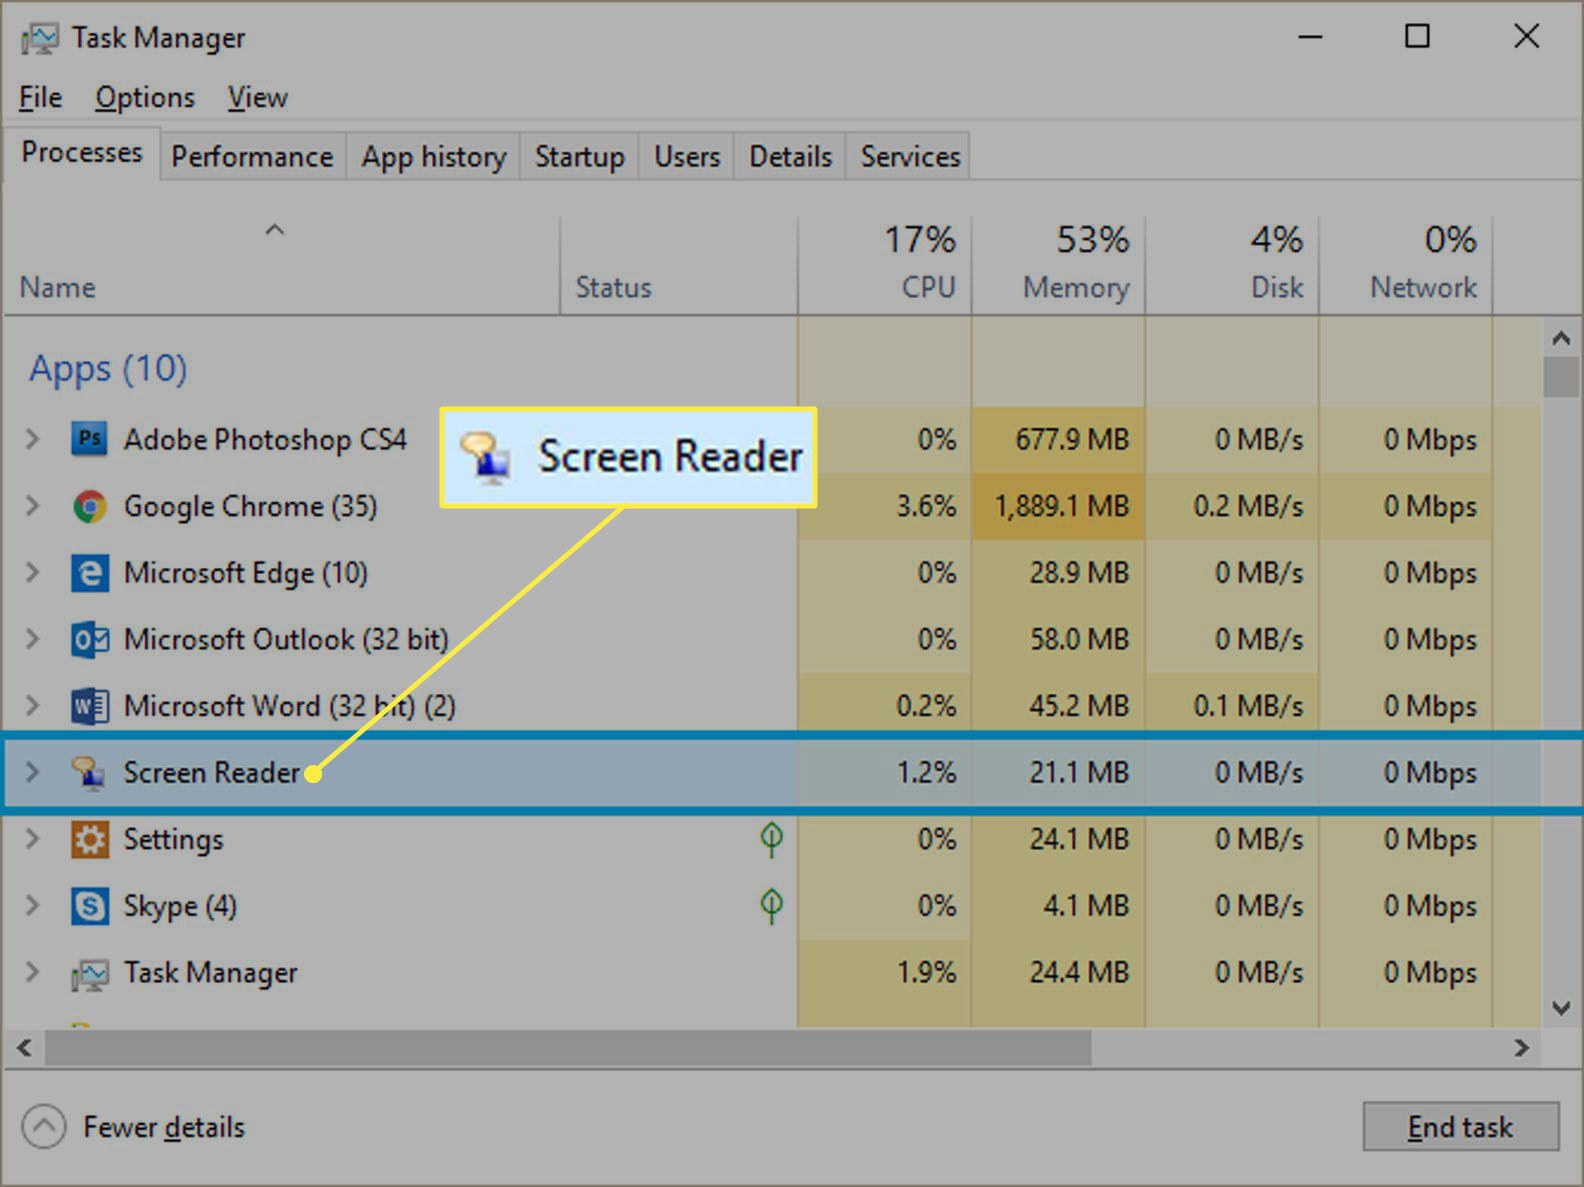Click Chrome's 0.2 MB/s disk value
Image resolution: width=1584 pixels, height=1187 pixels.
pos(1248,506)
